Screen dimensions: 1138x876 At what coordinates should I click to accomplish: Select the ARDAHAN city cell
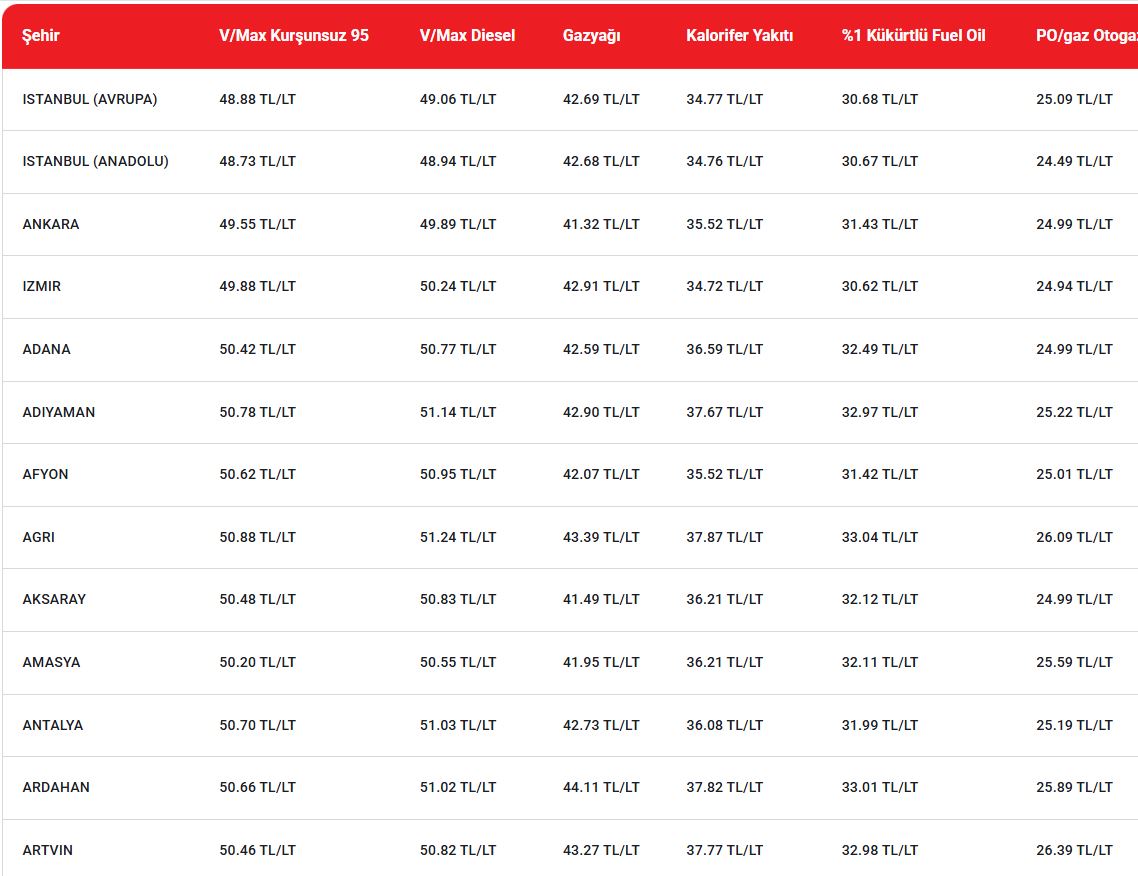click(x=56, y=787)
